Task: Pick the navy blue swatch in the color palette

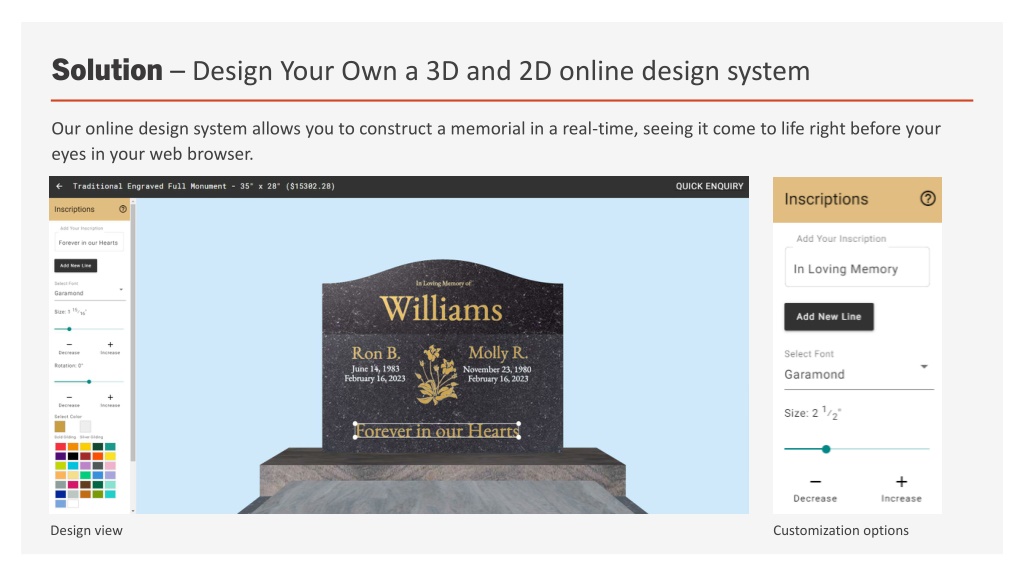Action: coord(61,494)
